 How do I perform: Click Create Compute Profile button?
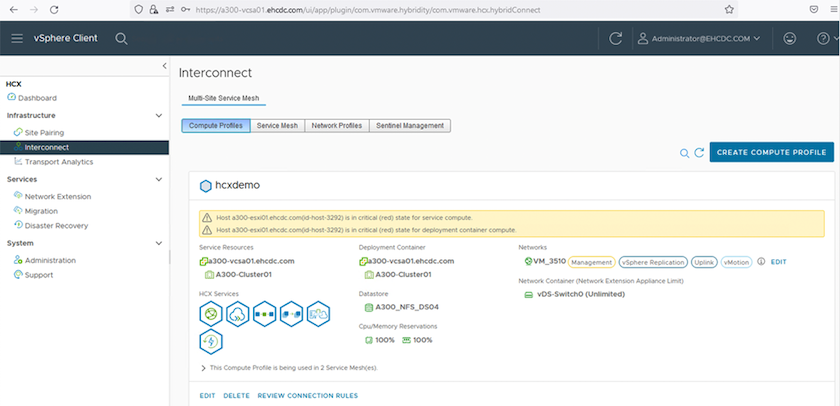(770, 152)
